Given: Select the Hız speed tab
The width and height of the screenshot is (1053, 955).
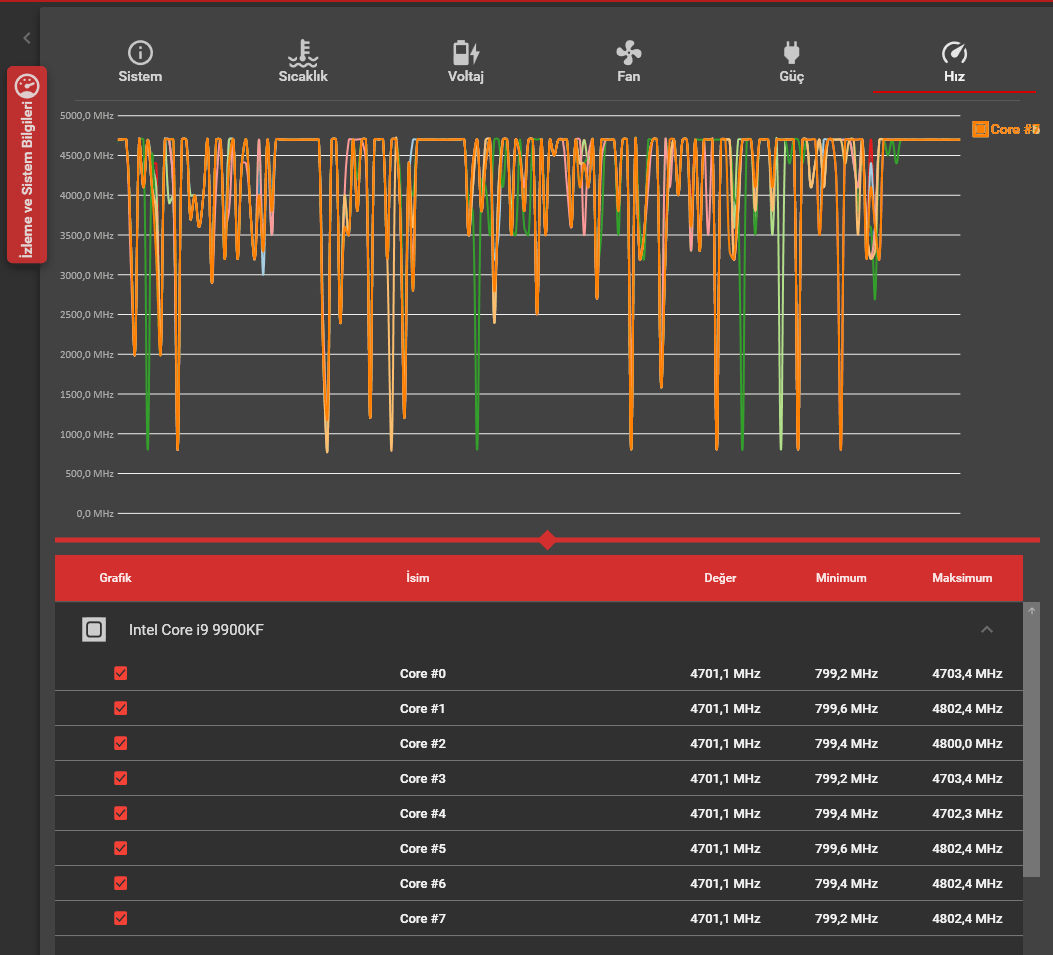Looking at the screenshot, I should tap(954, 62).
